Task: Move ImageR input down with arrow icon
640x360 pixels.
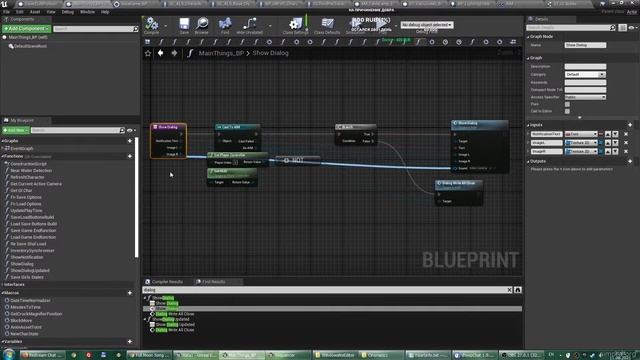Action: point(615,151)
